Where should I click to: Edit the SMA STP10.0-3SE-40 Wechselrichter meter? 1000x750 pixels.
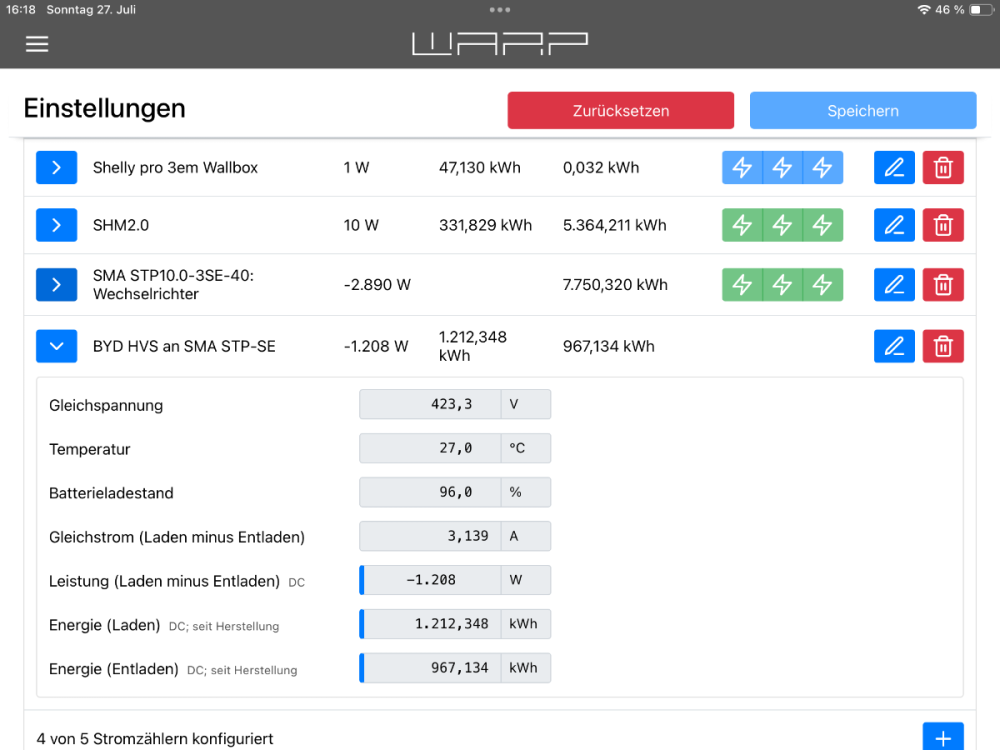tap(894, 285)
